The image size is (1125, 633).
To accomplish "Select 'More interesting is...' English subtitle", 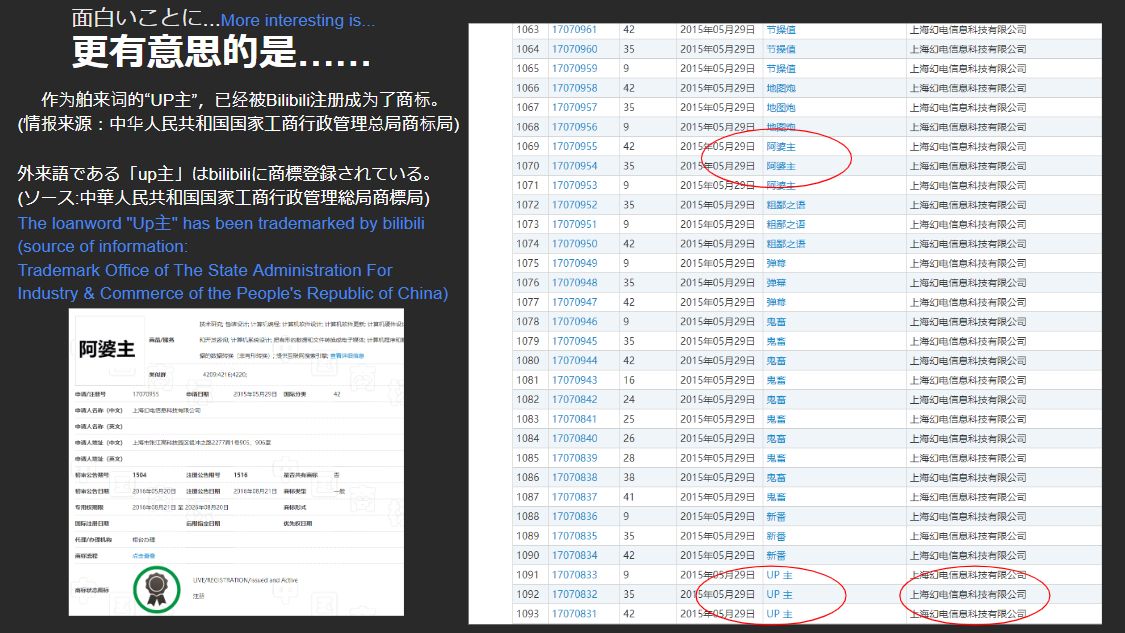I will click(x=298, y=20).
